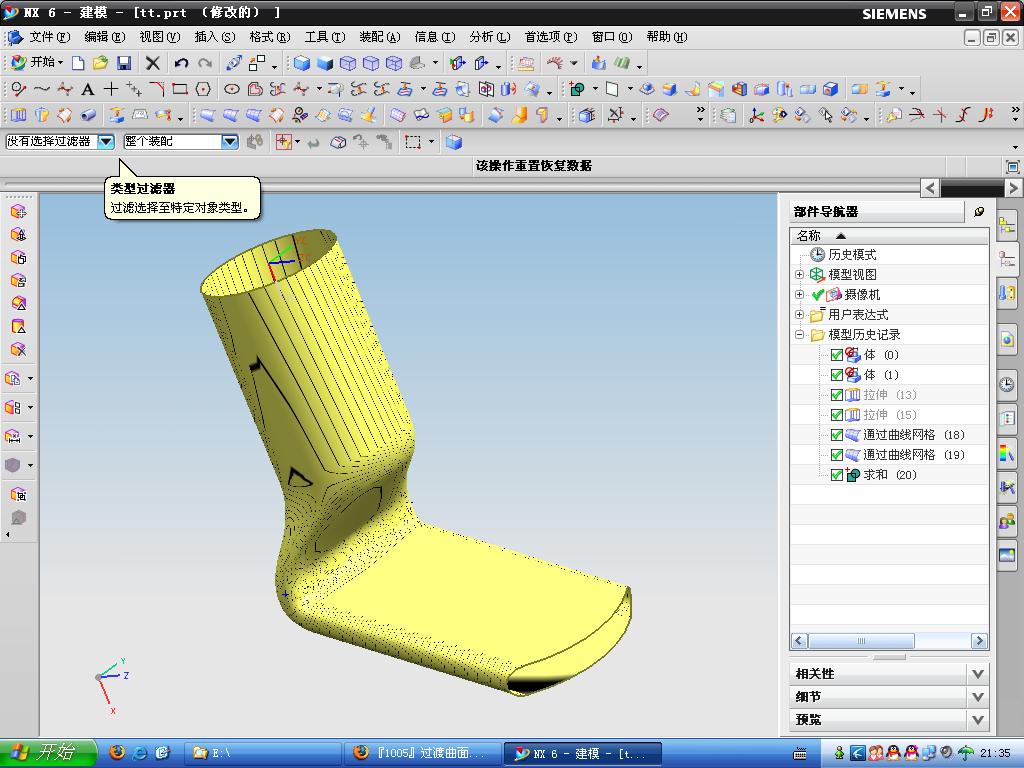The height and width of the screenshot is (768, 1024).
Task: Click the Delete X icon
Action: tap(152, 63)
